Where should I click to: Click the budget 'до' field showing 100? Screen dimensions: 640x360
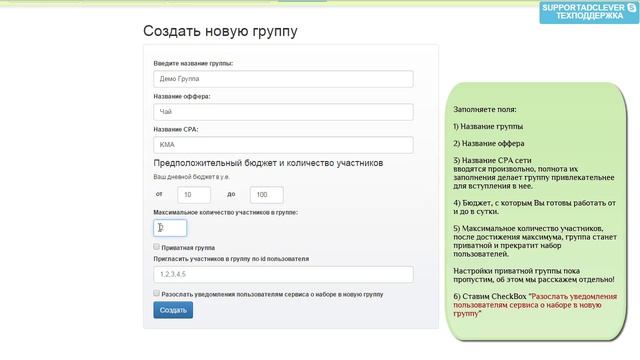point(267,195)
